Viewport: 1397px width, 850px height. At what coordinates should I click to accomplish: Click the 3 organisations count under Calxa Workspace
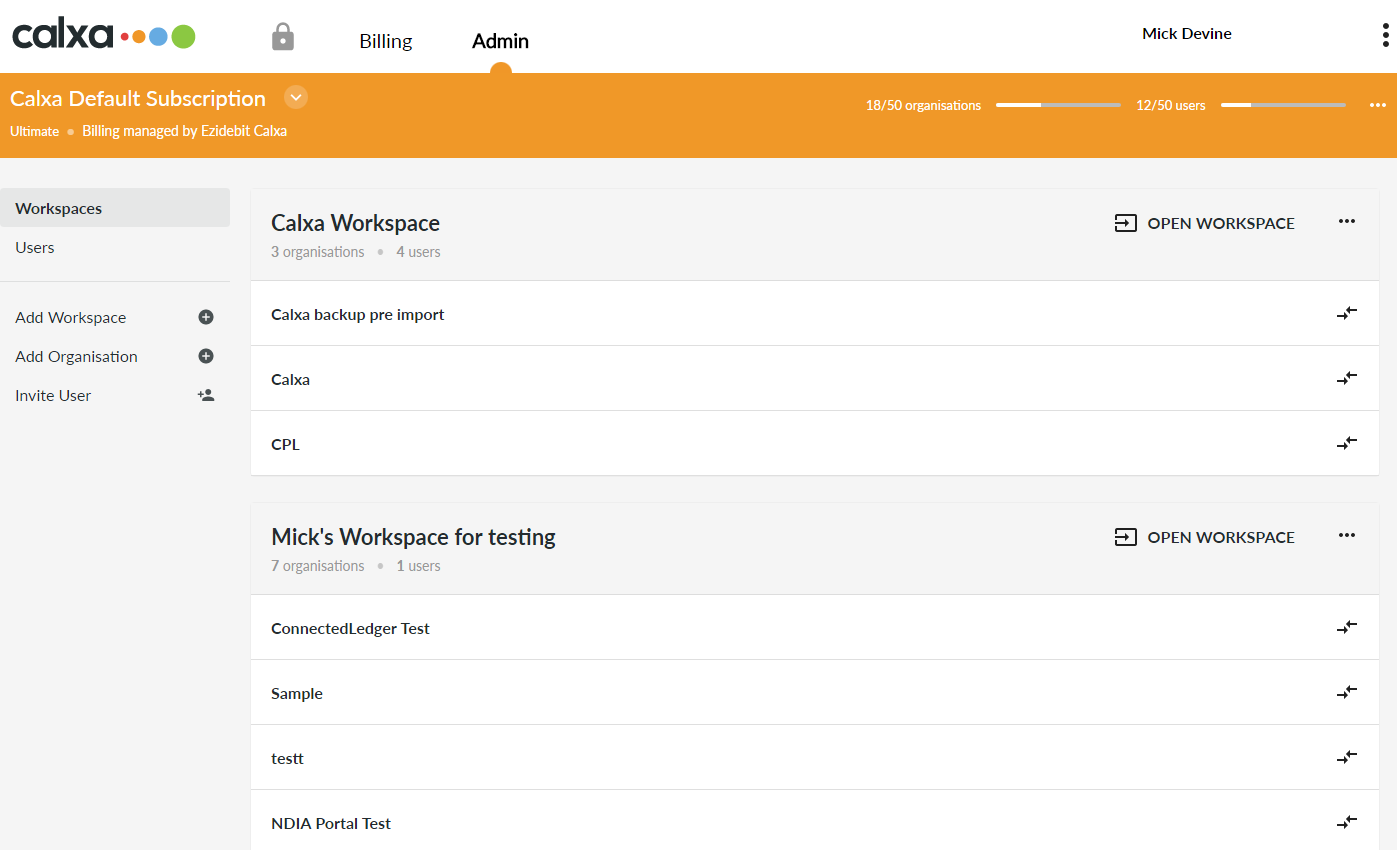318,252
